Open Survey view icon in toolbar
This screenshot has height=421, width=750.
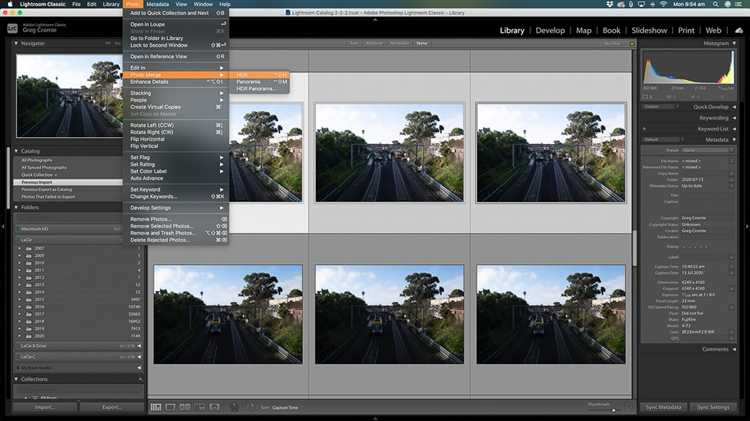[200, 407]
